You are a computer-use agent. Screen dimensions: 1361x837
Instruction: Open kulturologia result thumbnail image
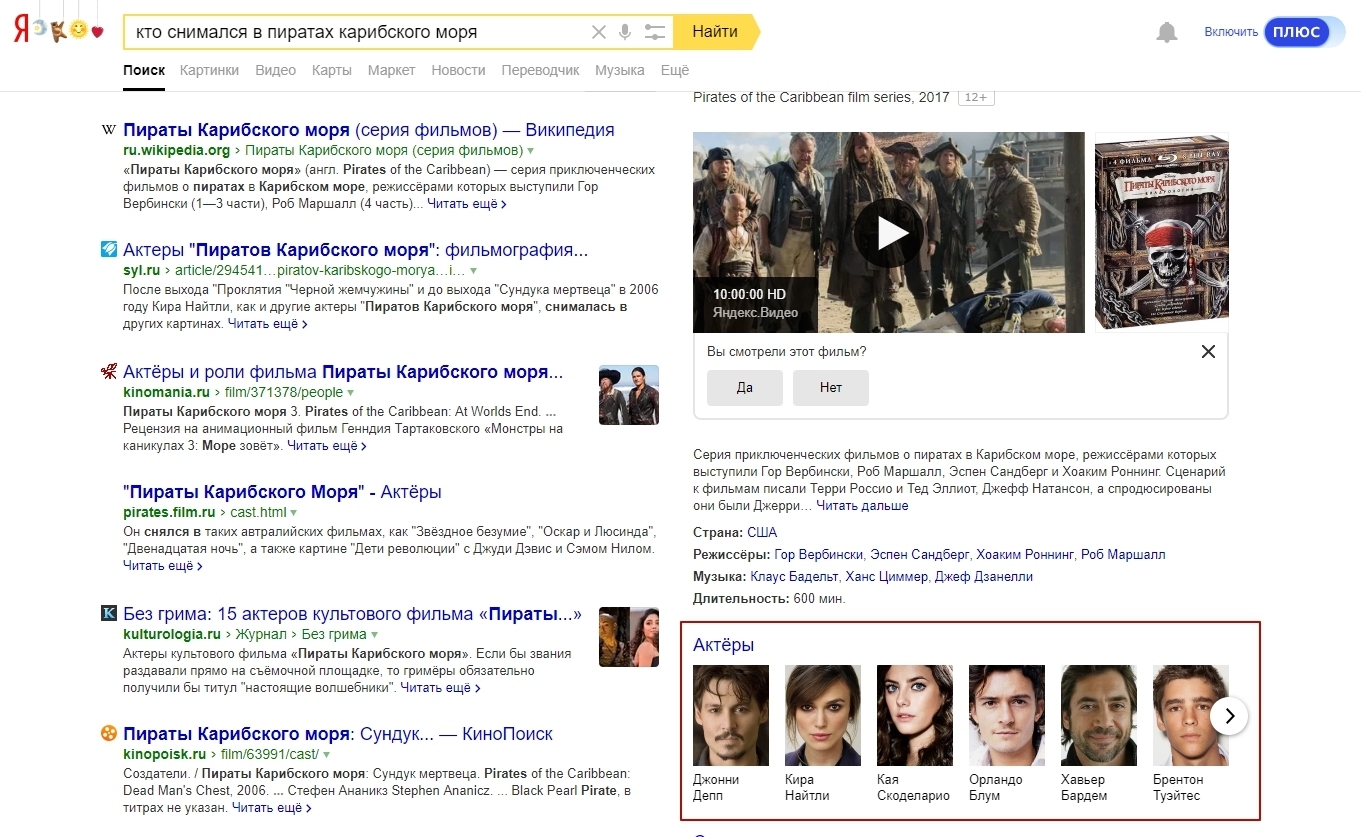[629, 637]
